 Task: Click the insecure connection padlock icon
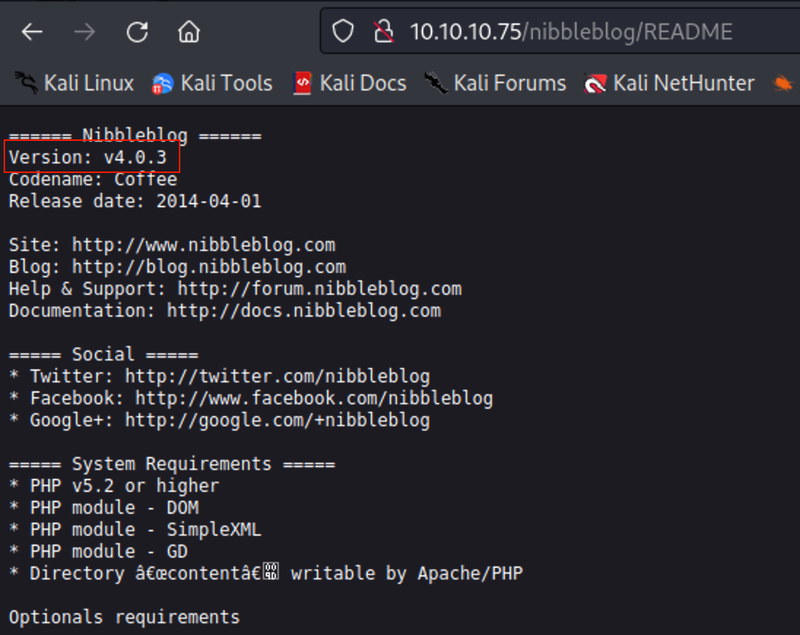click(383, 32)
